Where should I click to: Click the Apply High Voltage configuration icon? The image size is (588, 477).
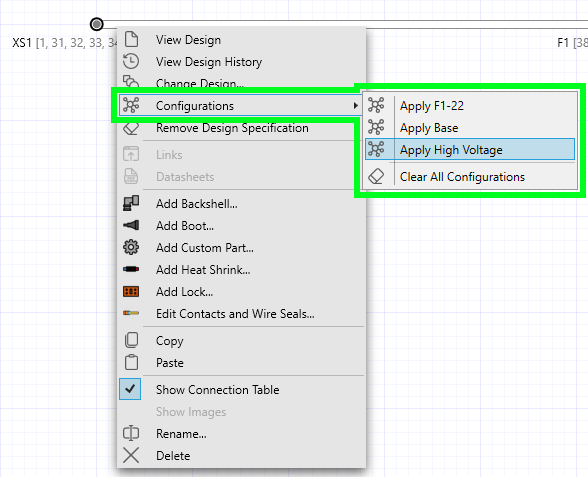coord(376,149)
